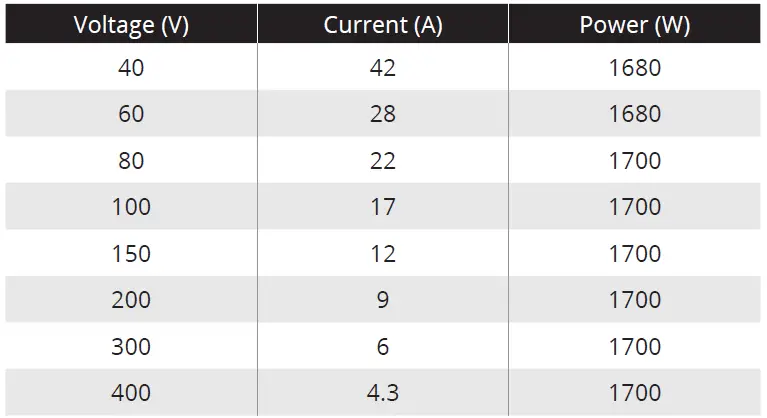Screen dimensions: 767x418
Task: Select the 100 voltage cell
Action: coord(131,207)
